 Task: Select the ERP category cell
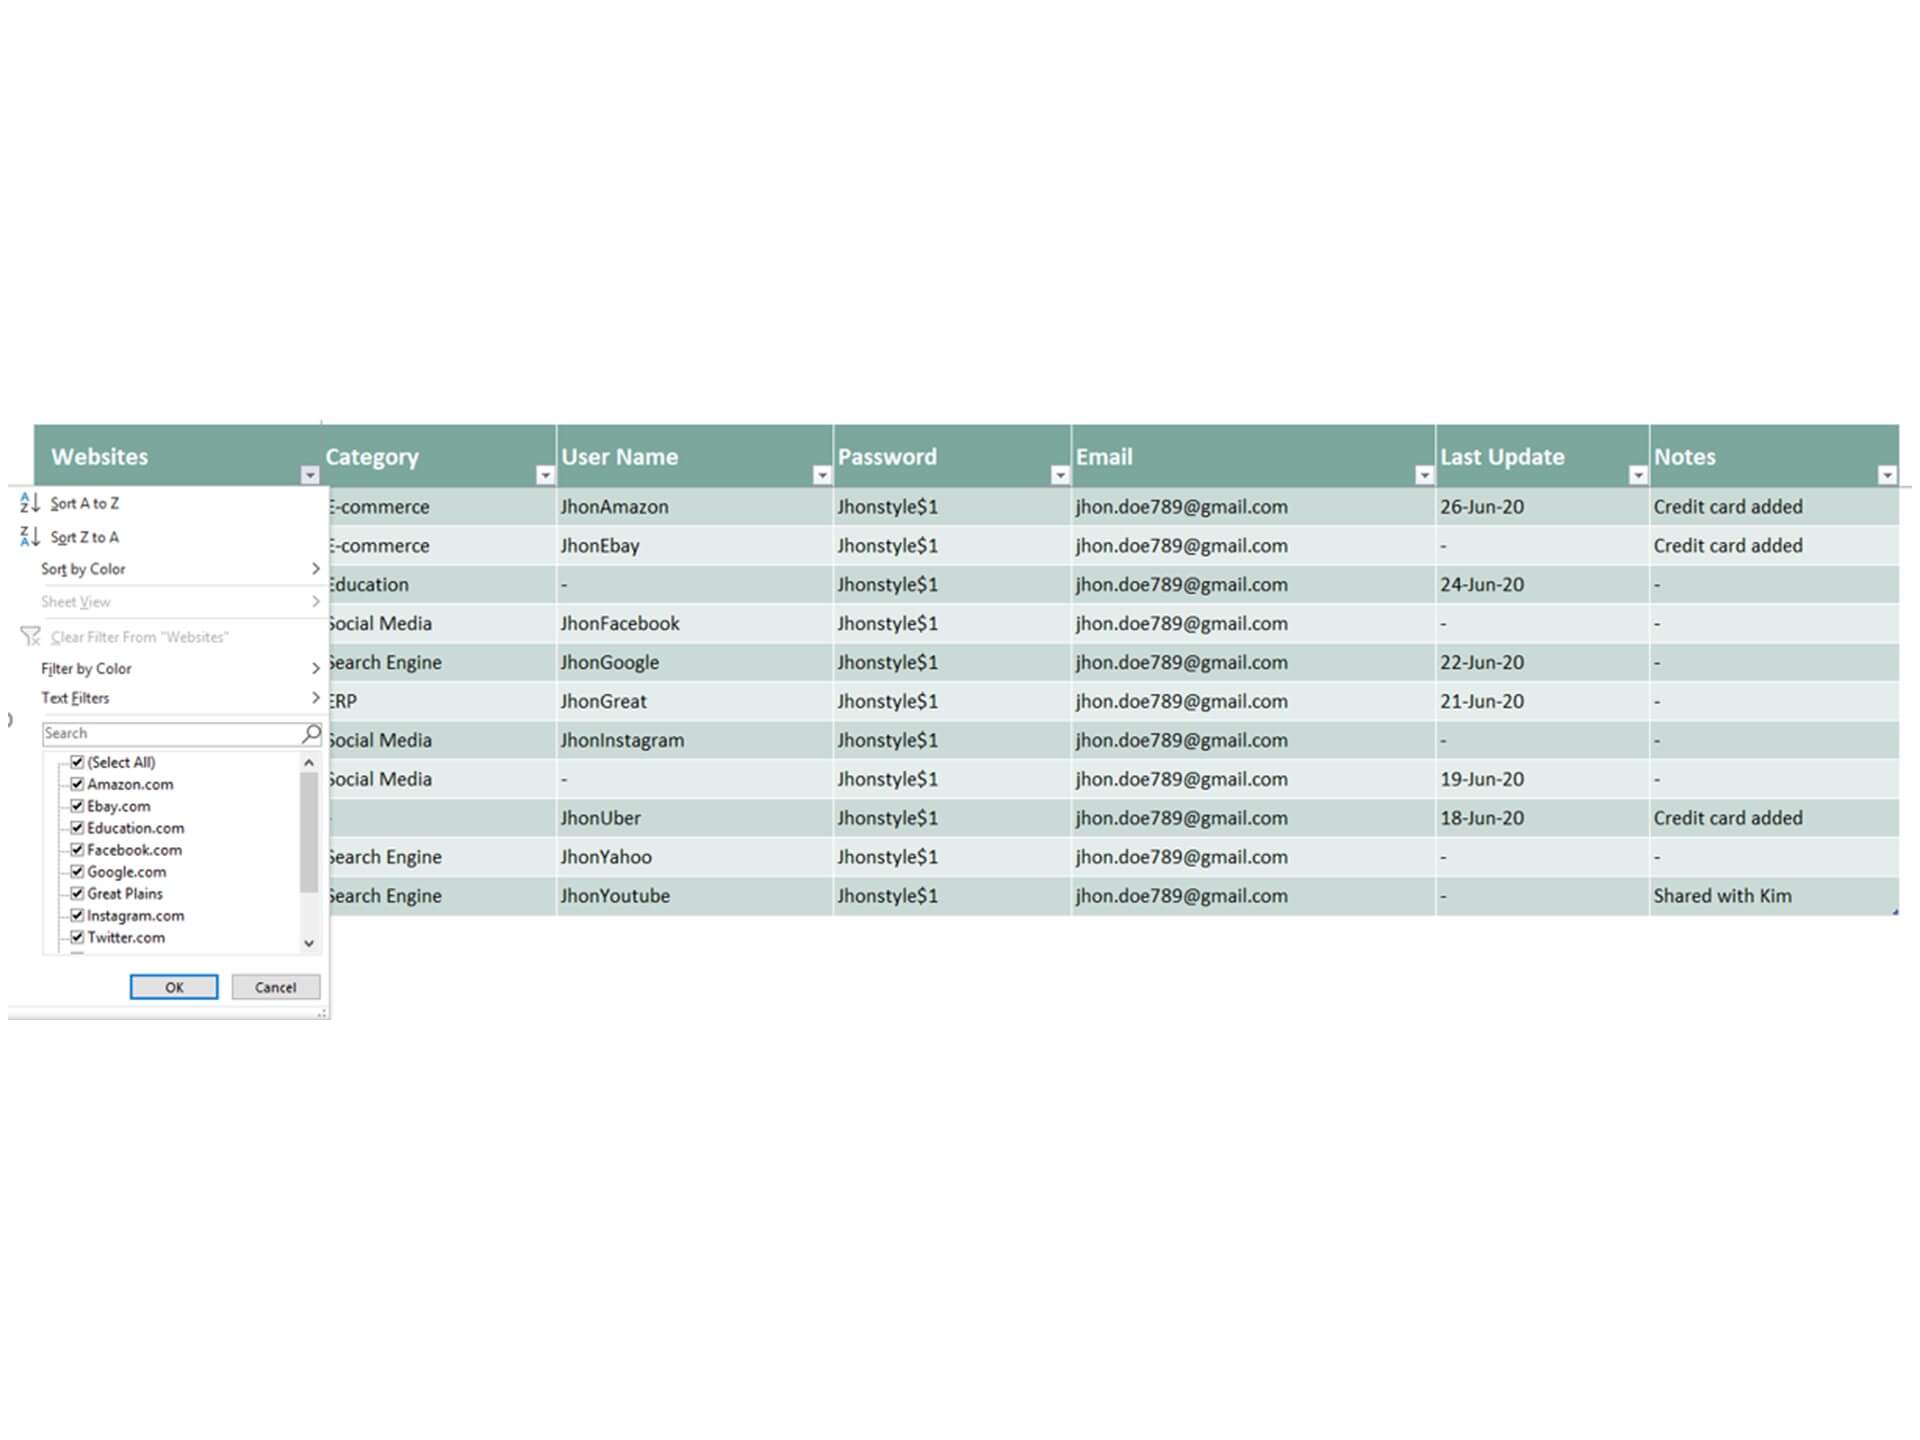(441, 702)
